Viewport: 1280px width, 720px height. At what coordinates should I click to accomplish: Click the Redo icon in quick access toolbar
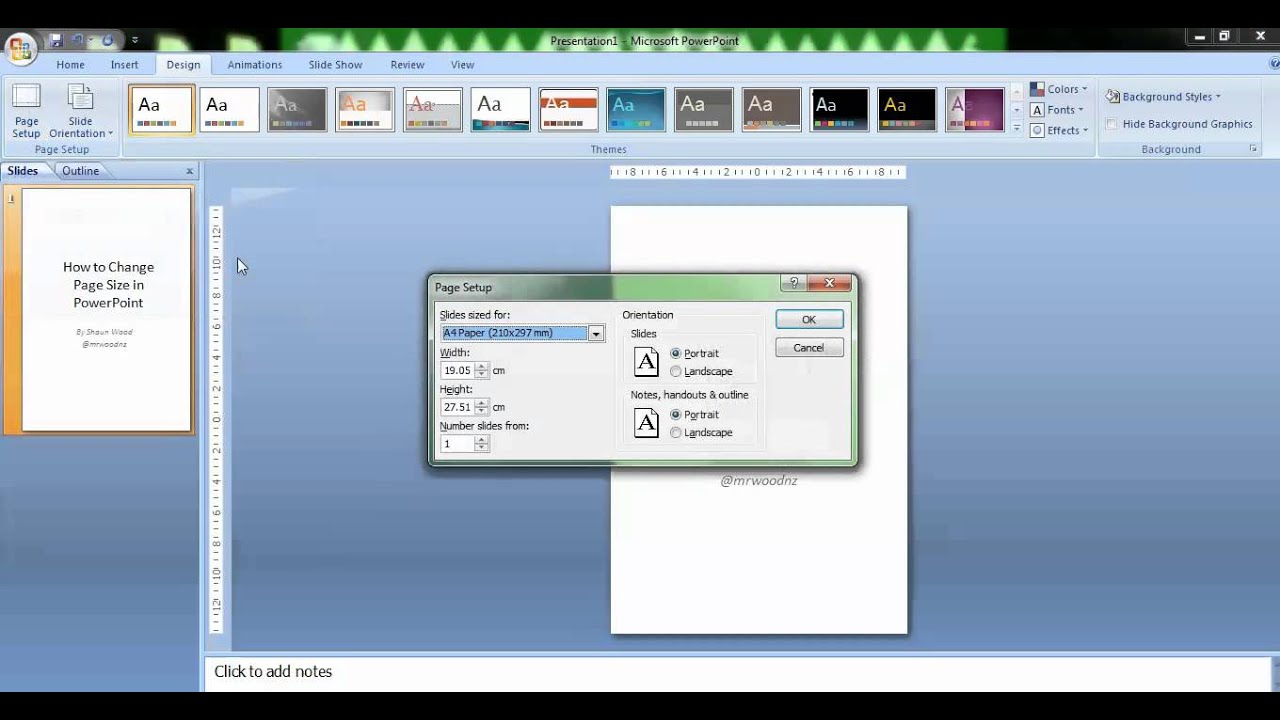[x=107, y=41]
